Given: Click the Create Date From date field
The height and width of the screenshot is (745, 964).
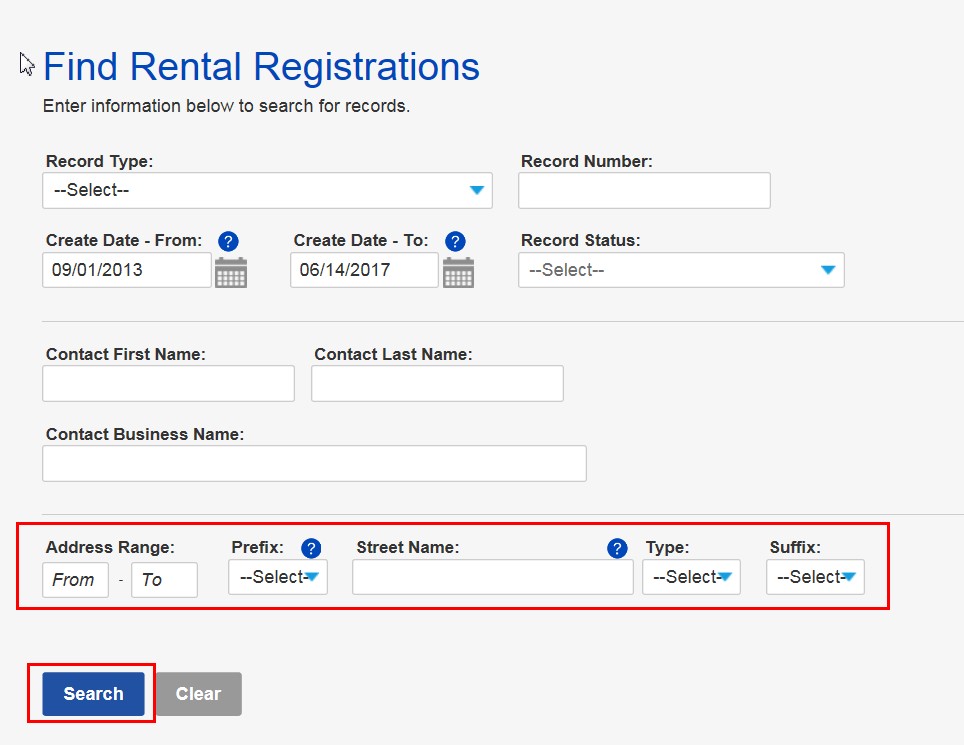Looking at the screenshot, I should tap(126, 270).
